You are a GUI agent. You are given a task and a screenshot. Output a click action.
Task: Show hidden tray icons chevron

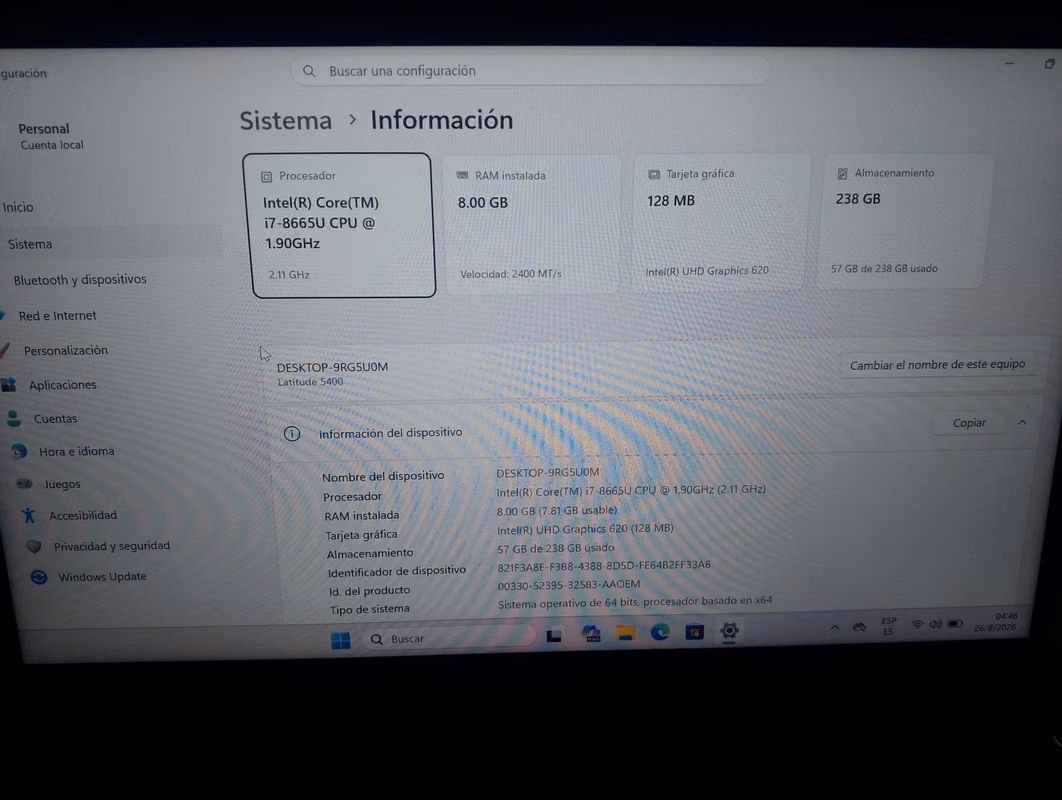pos(834,627)
